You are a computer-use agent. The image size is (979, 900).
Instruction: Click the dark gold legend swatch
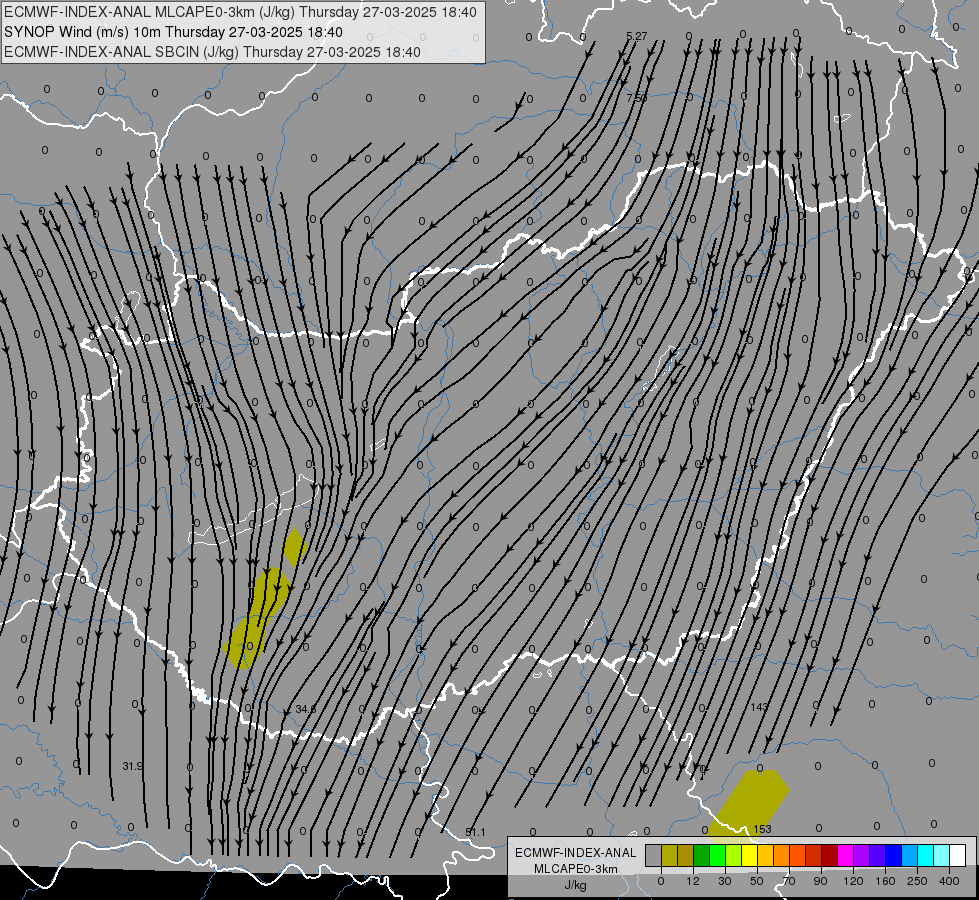pos(686,855)
